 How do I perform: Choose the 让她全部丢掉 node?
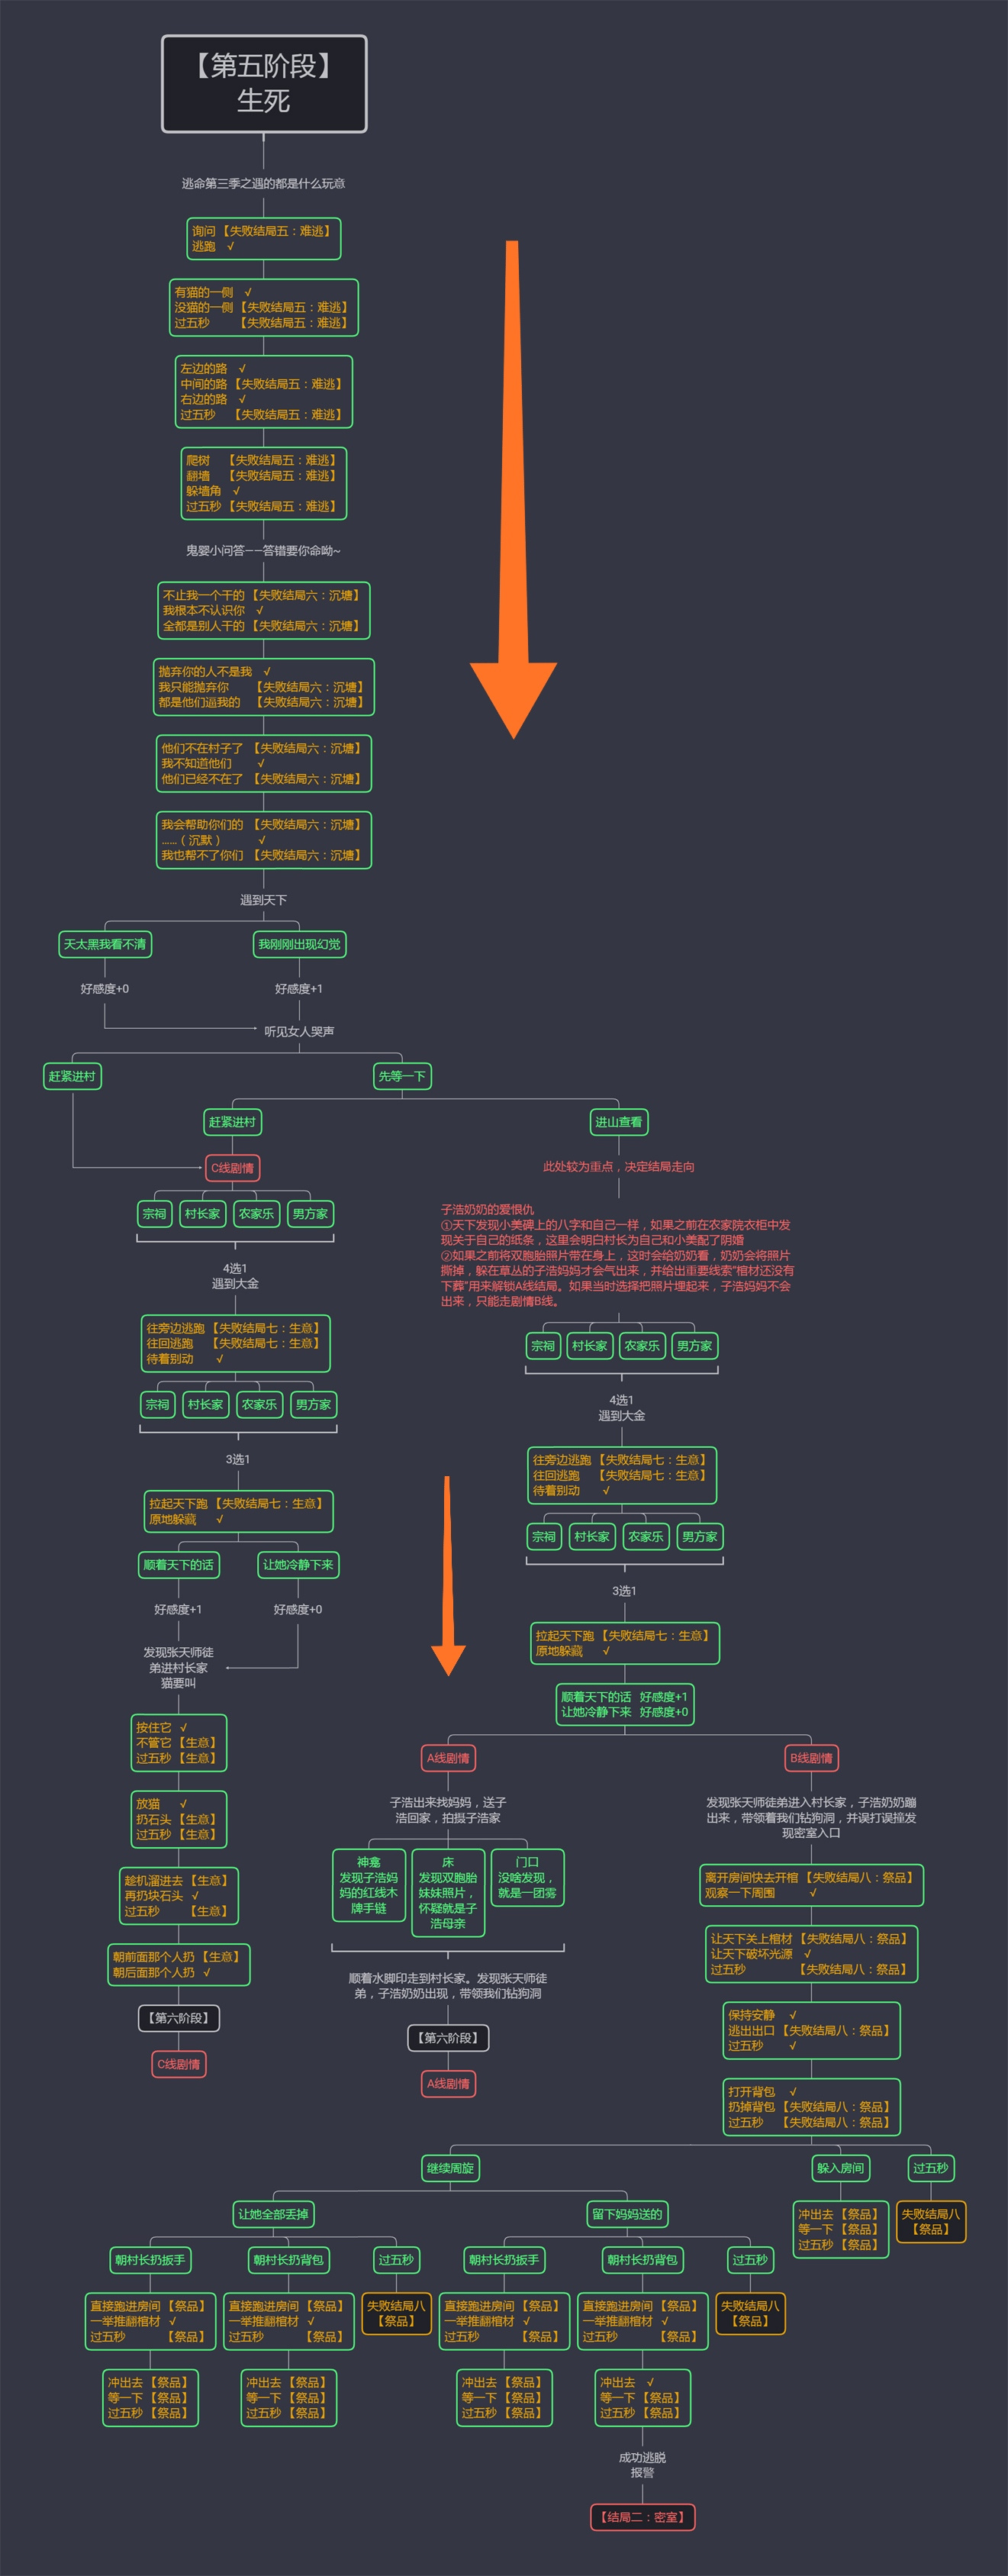273,2214
